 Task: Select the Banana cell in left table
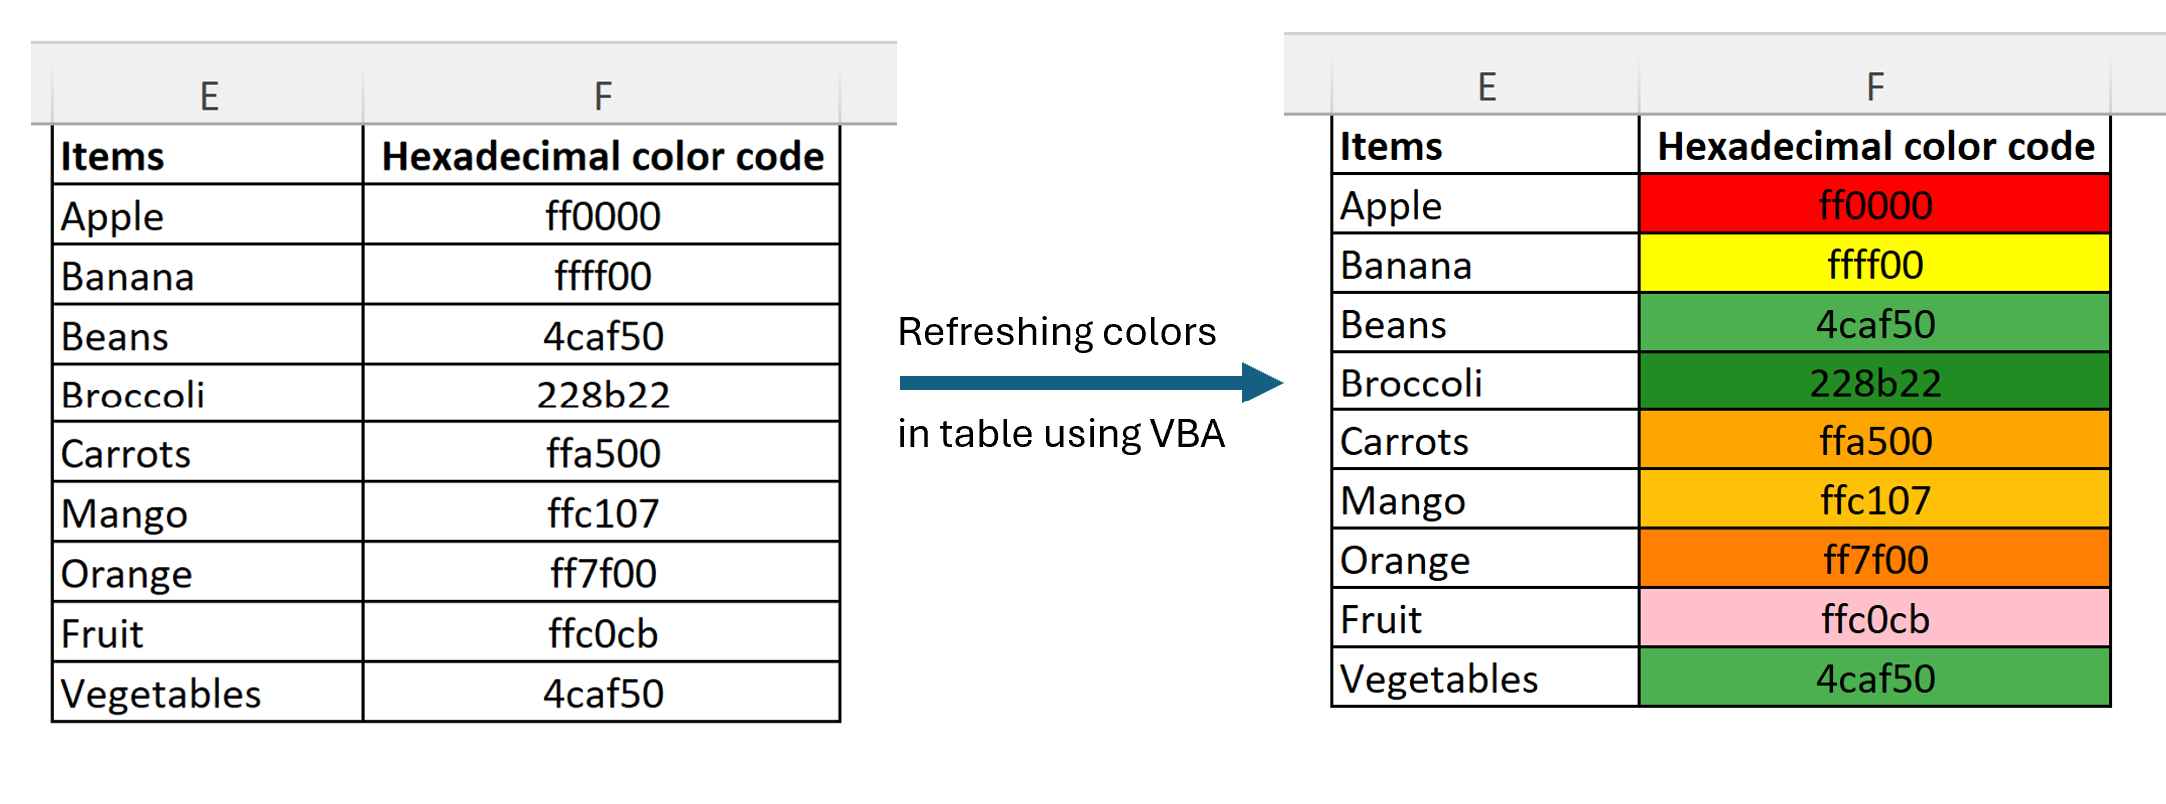click(207, 276)
